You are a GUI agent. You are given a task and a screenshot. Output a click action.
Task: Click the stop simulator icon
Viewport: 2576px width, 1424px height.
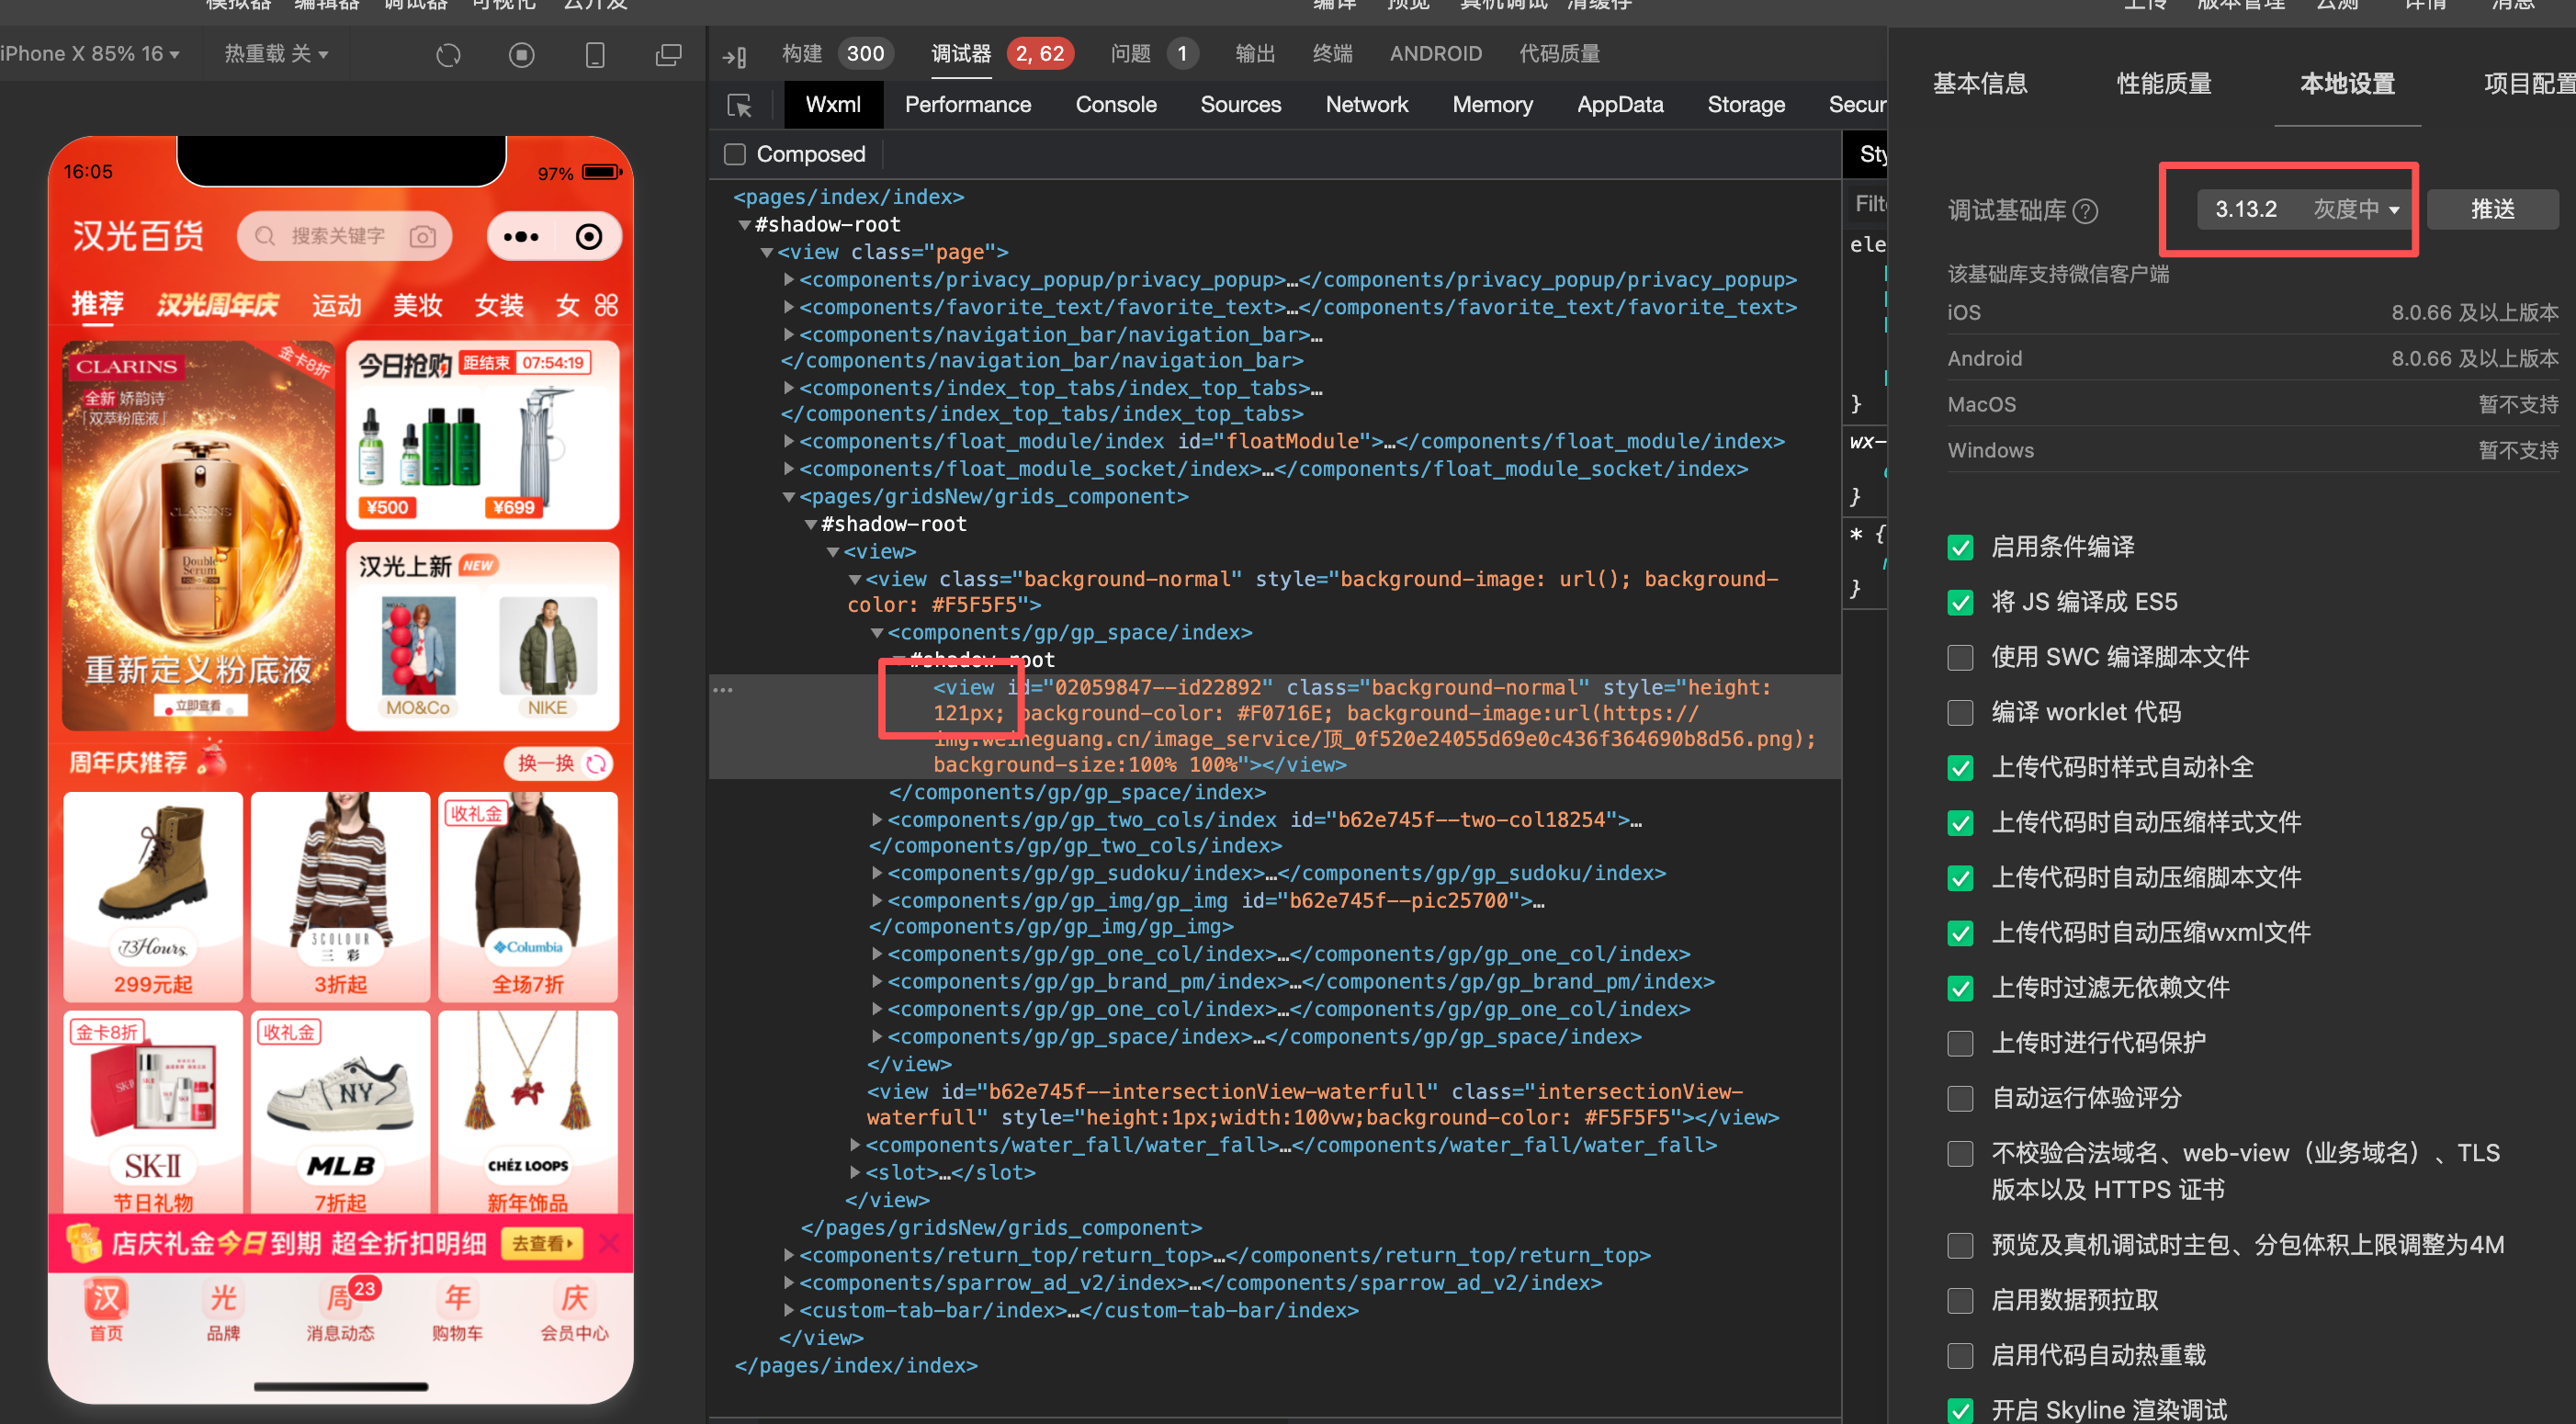tap(521, 55)
